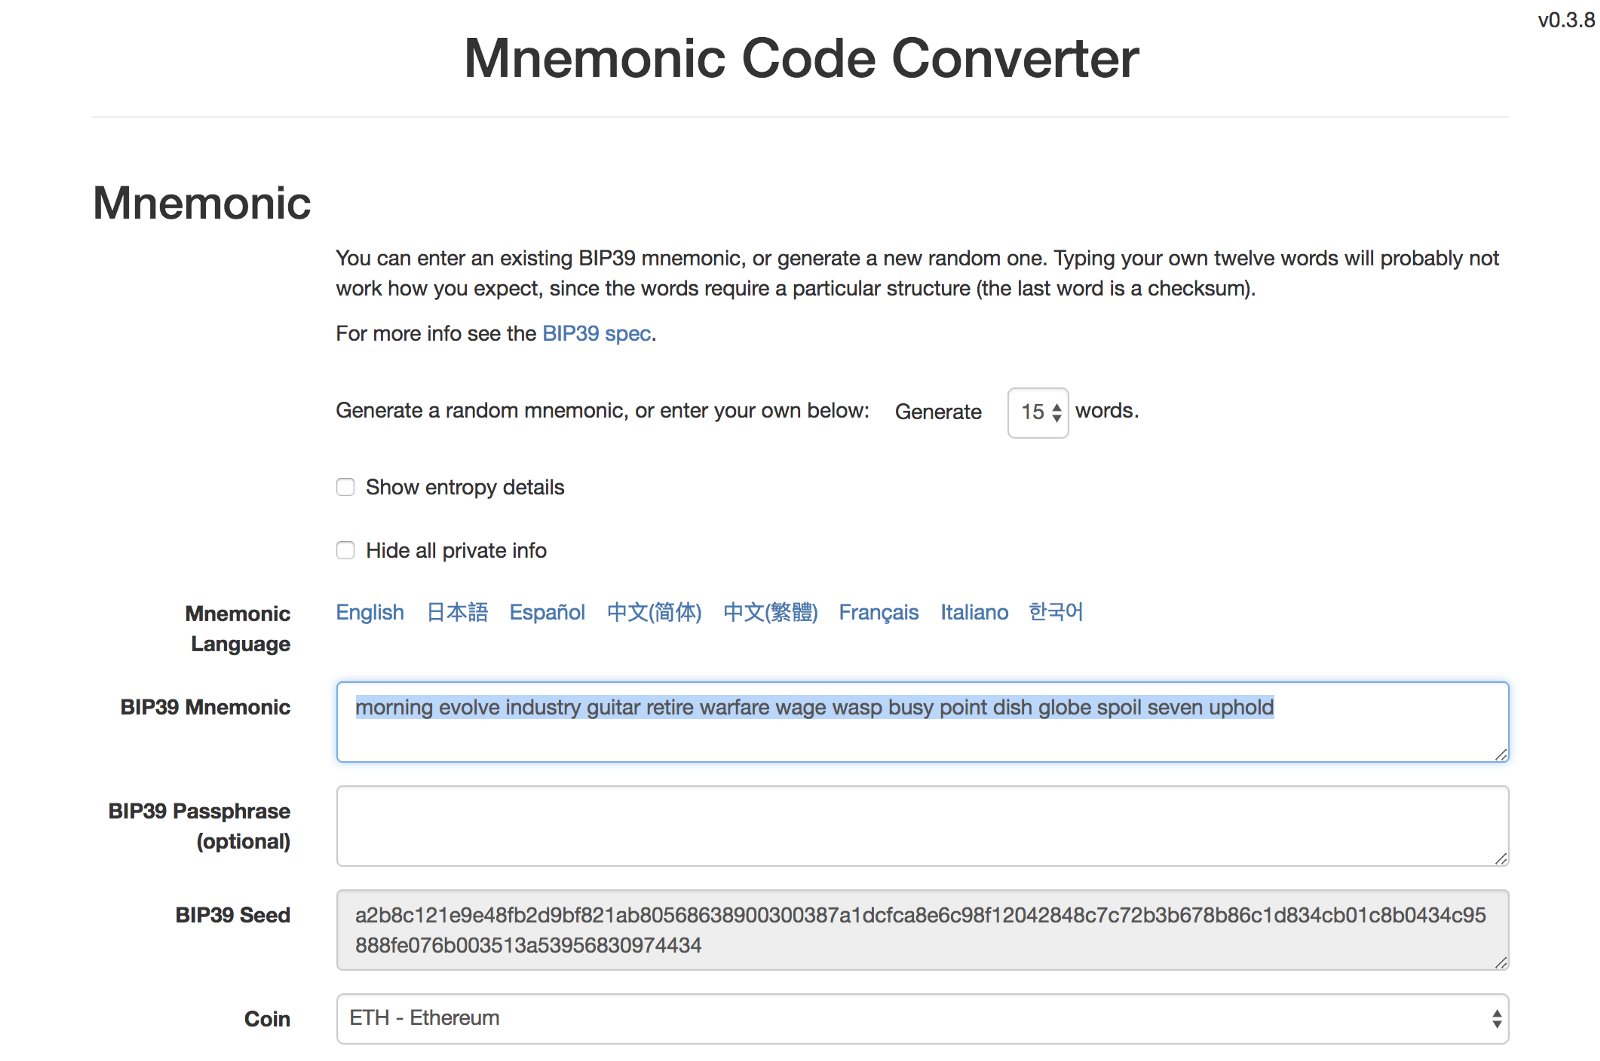Click the BIP39 Mnemonic resize handle

coord(1501,755)
